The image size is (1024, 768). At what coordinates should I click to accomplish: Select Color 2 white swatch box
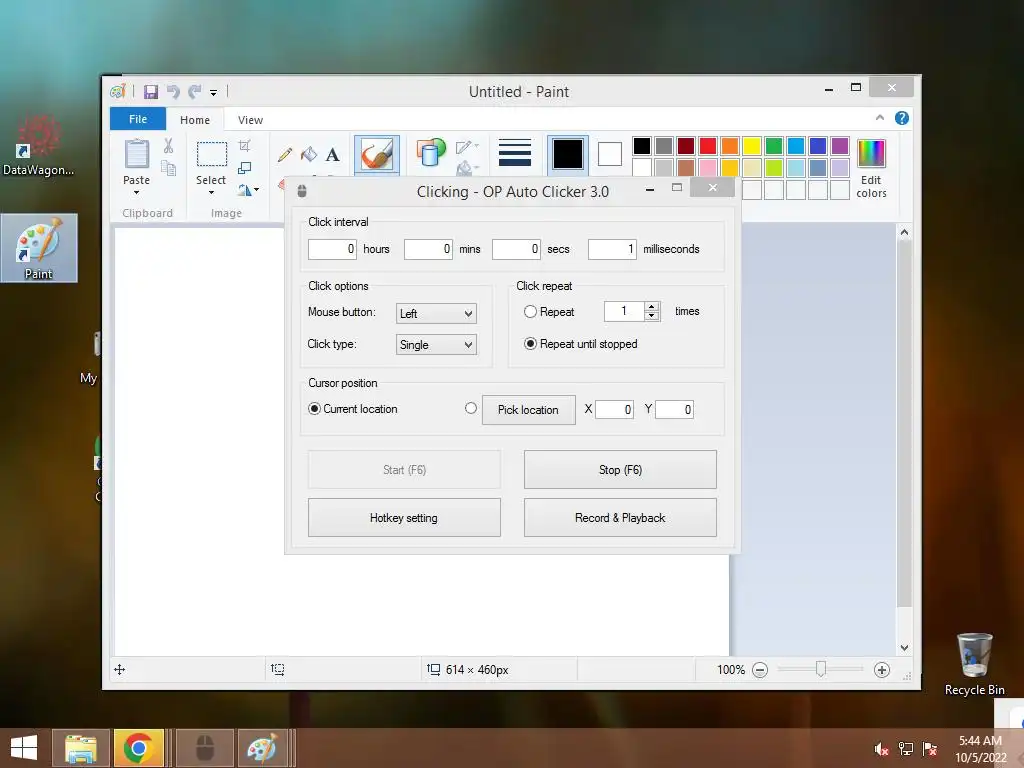click(609, 154)
